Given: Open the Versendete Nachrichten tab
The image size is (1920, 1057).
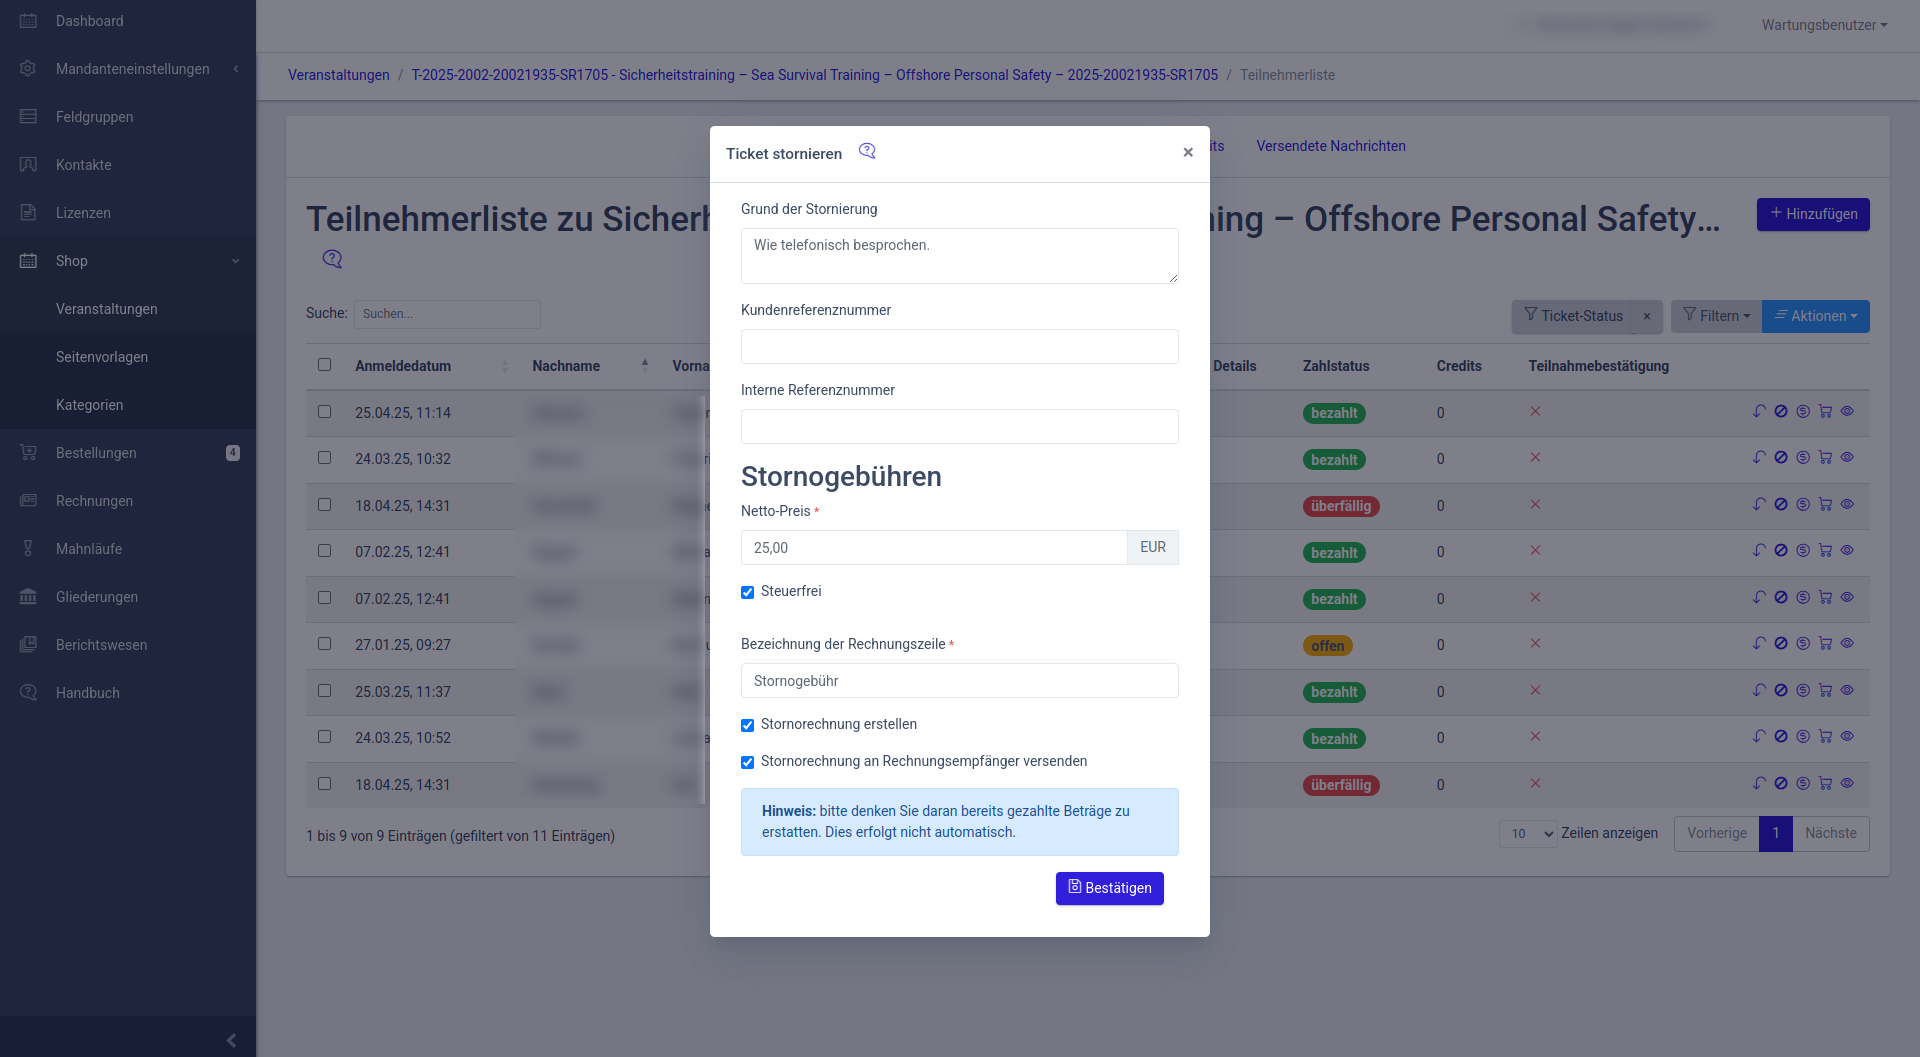Looking at the screenshot, I should point(1330,146).
